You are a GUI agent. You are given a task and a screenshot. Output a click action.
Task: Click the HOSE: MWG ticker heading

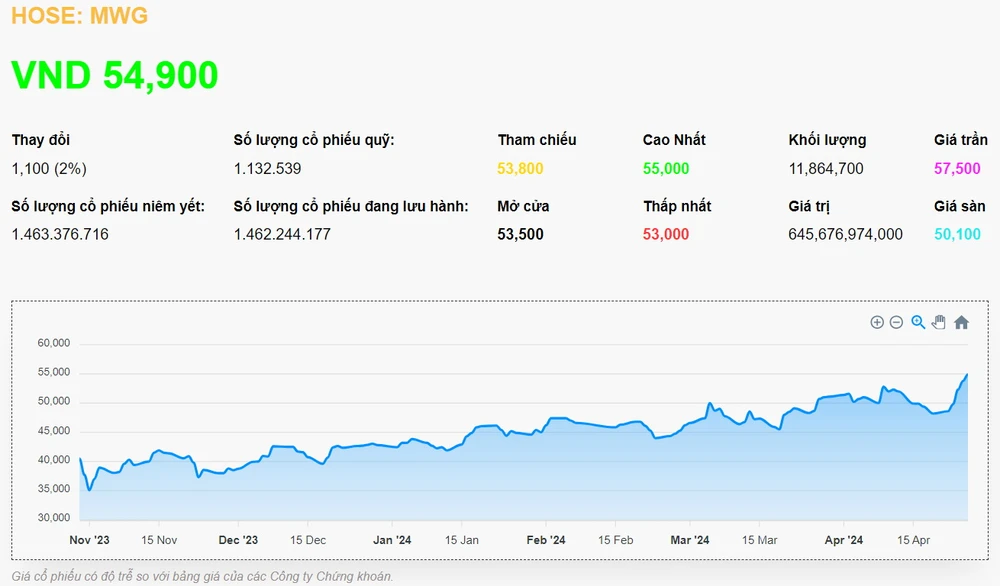coord(79,15)
